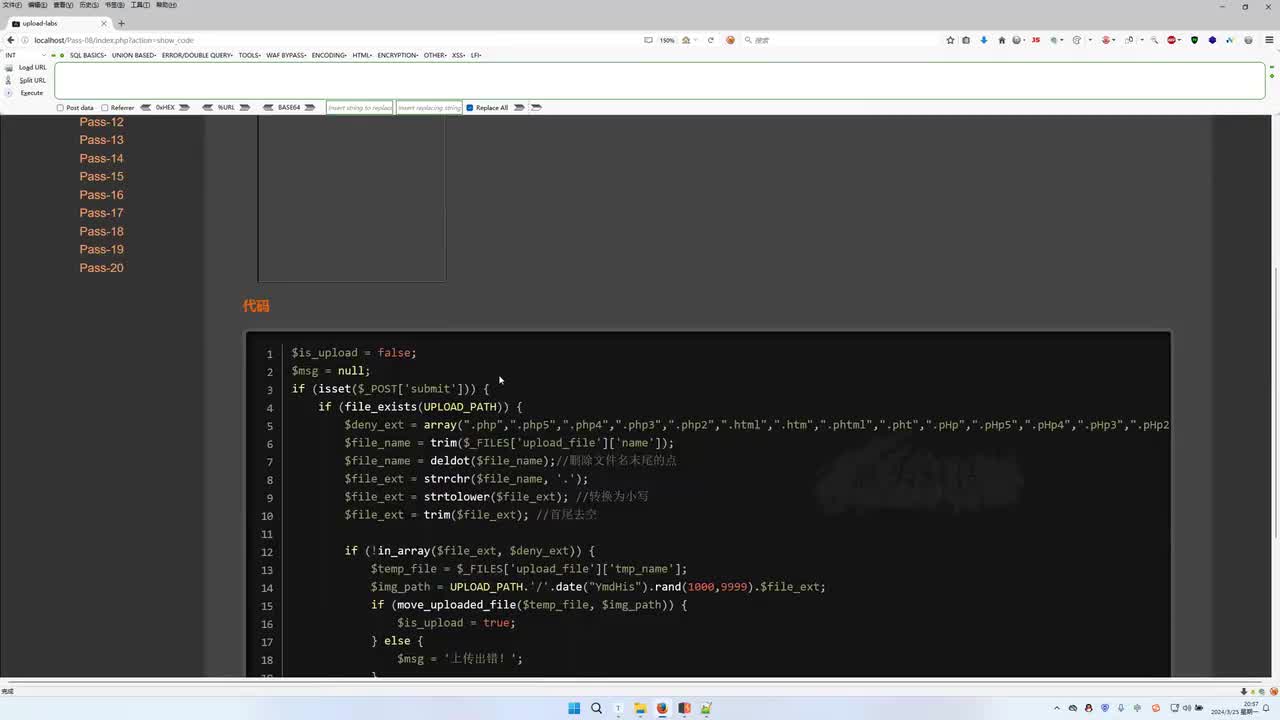Image resolution: width=1280 pixels, height=720 pixels.
Task: Expand the UNION BASED dropdown
Action: click(x=134, y=55)
